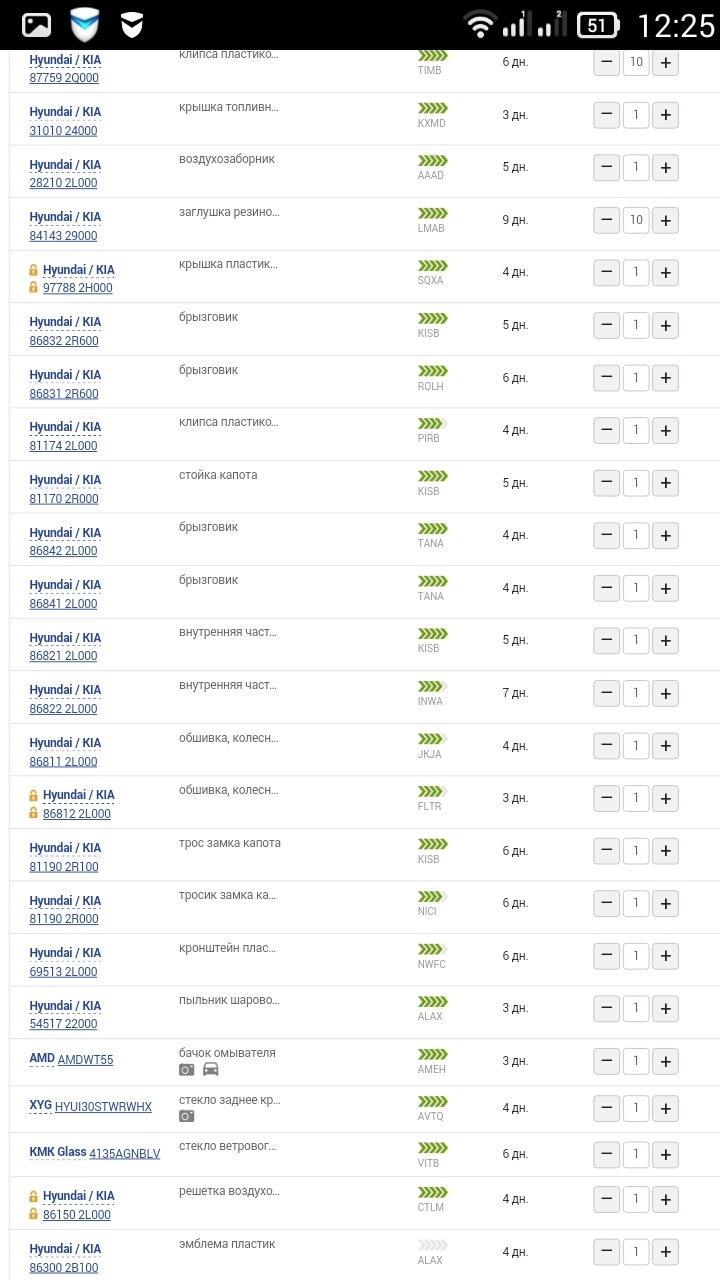Click the car icon under бачок омывателя
720x1280 pixels.
(211, 1069)
